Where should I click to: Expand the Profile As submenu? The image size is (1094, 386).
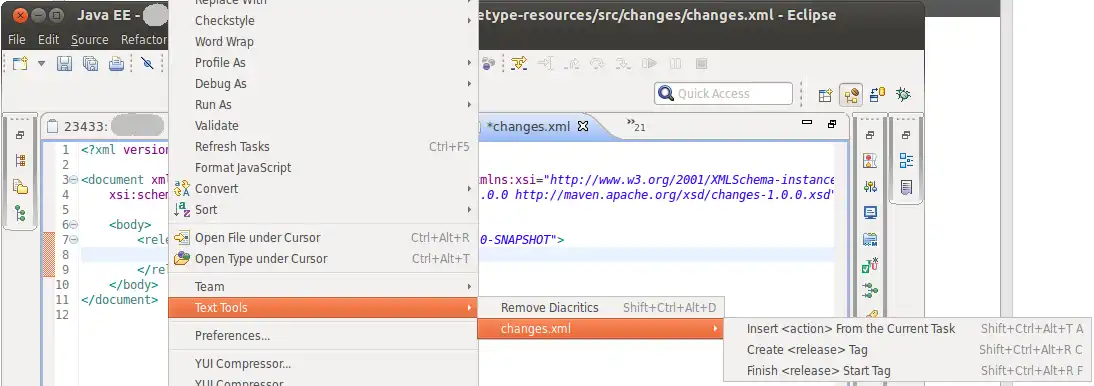click(323, 63)
